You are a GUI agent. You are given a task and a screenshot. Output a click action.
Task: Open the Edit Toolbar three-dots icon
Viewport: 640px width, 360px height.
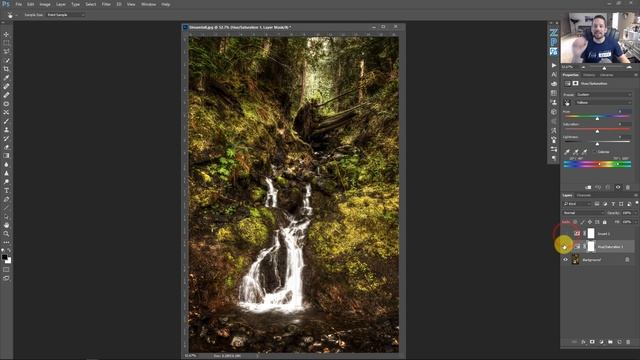pos(6,242)
